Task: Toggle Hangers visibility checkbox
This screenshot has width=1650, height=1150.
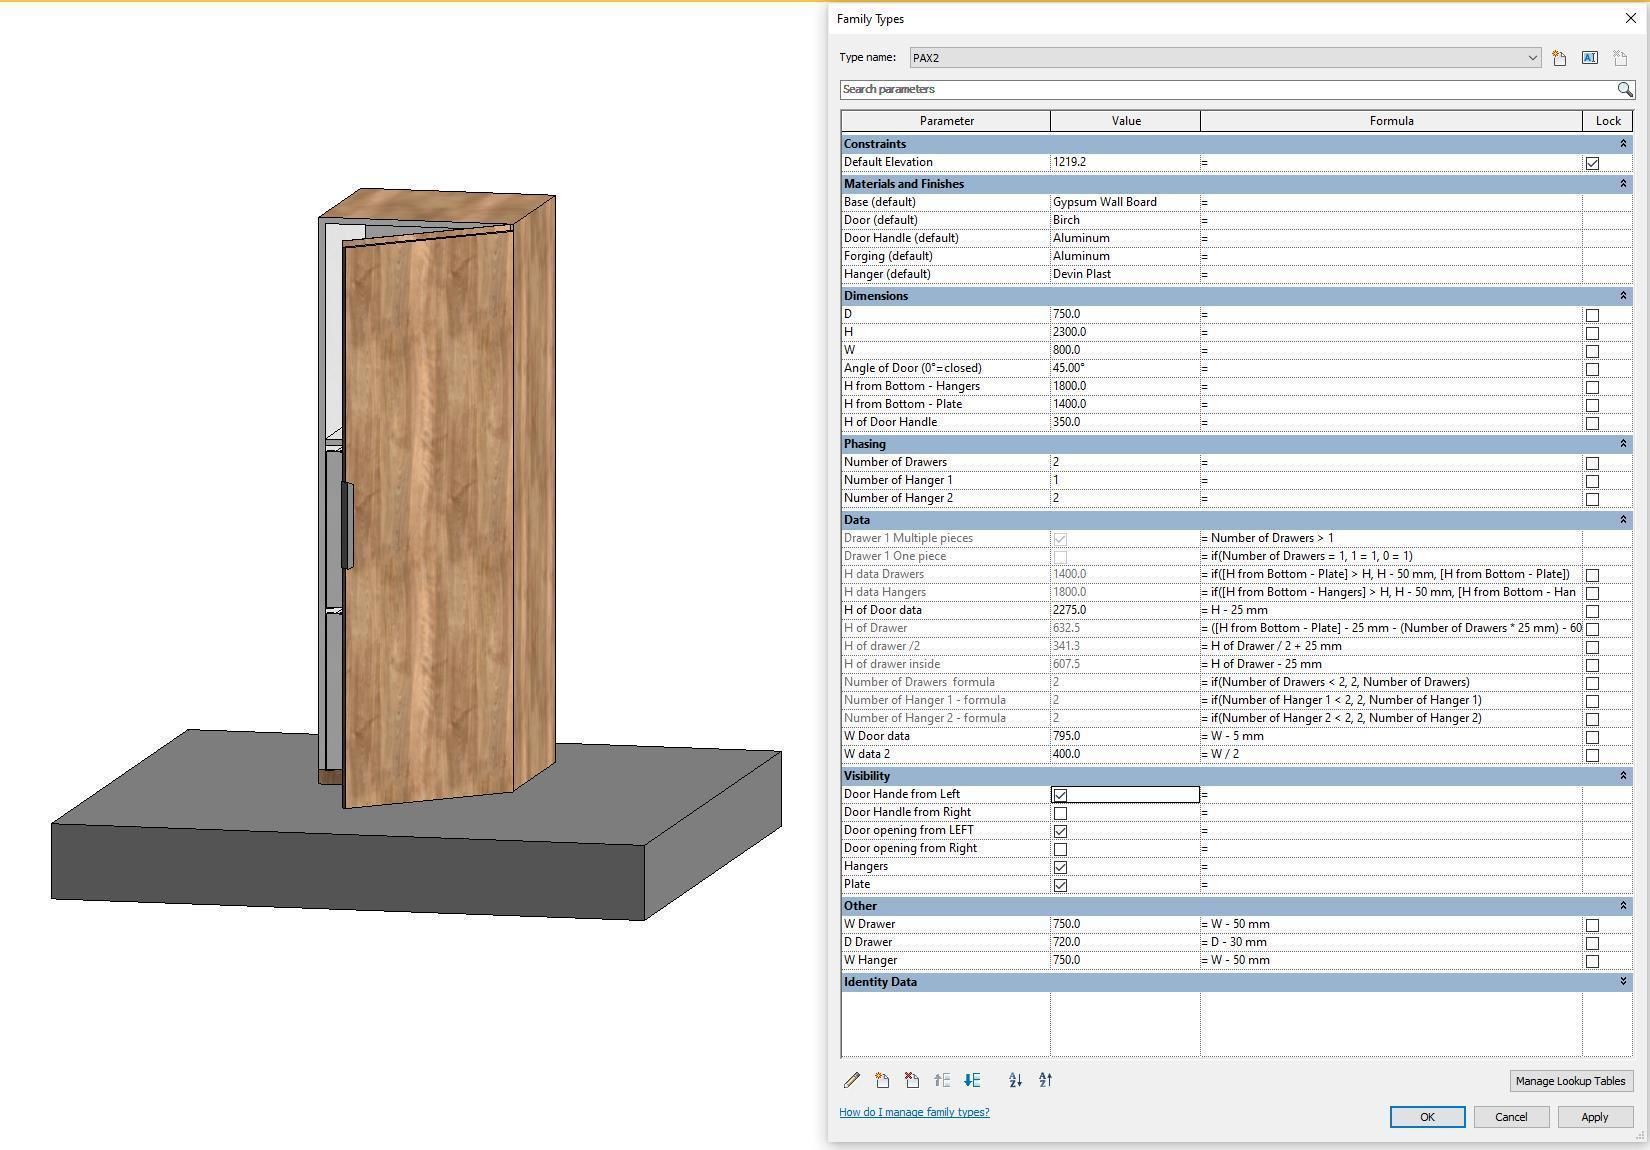Action: [1060, 867]
